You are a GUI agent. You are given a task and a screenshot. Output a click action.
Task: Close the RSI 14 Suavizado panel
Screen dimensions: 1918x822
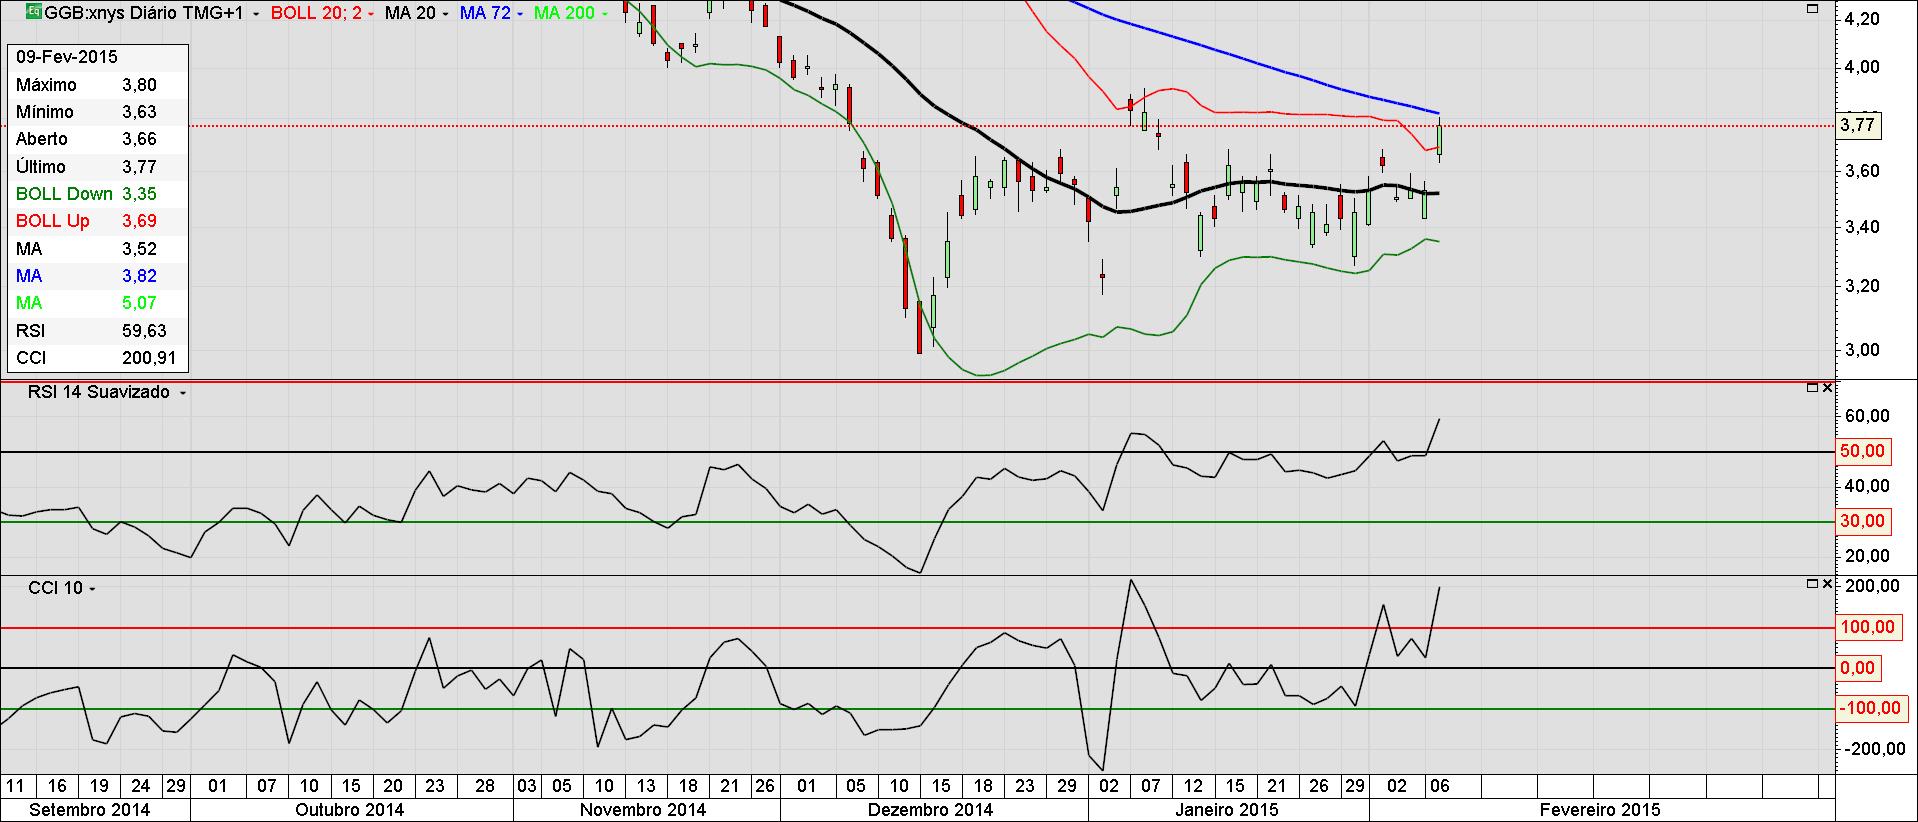pyautogui.click(x=1827, y=387)
